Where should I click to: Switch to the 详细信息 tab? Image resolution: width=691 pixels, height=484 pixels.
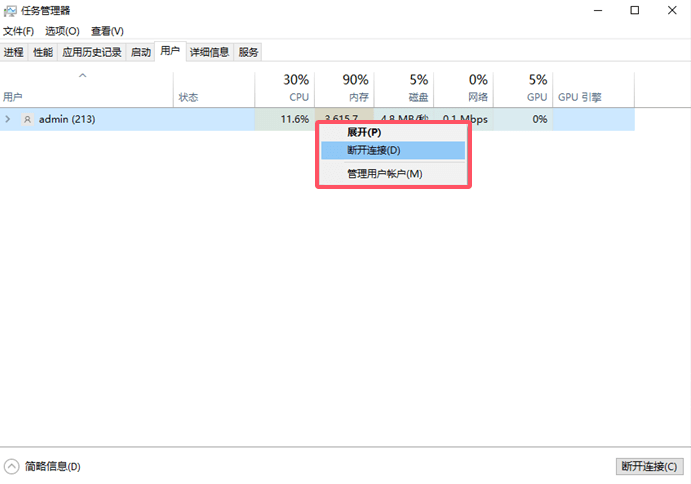click(209, 52)
